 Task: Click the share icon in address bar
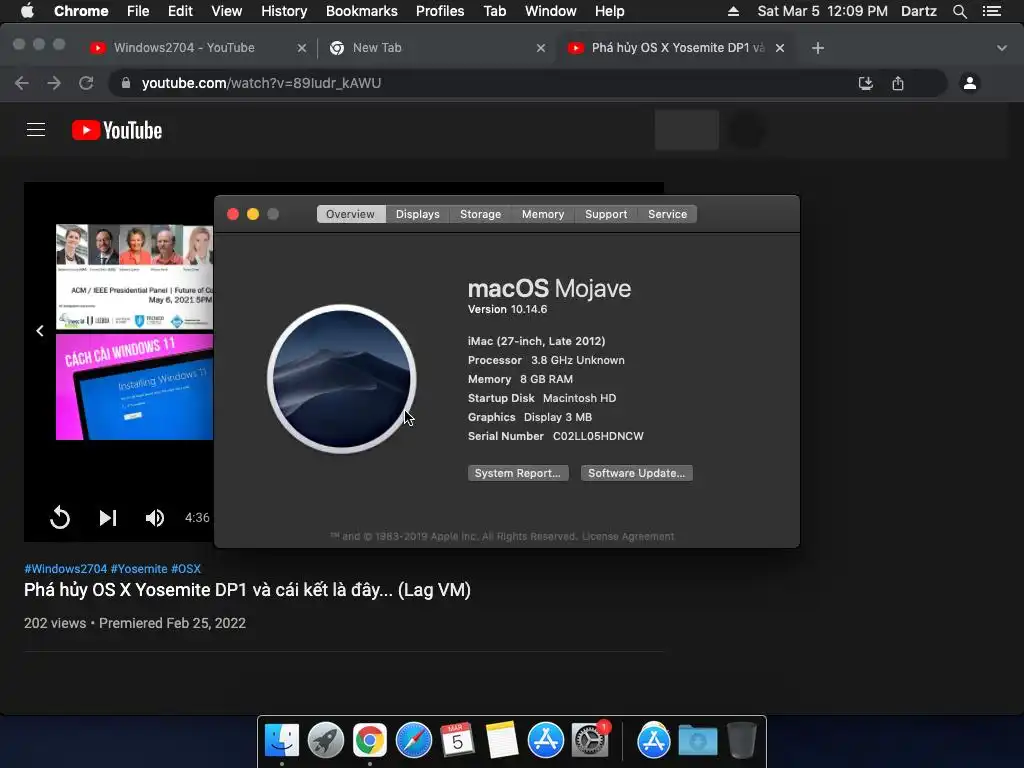(x=898, y=83)
